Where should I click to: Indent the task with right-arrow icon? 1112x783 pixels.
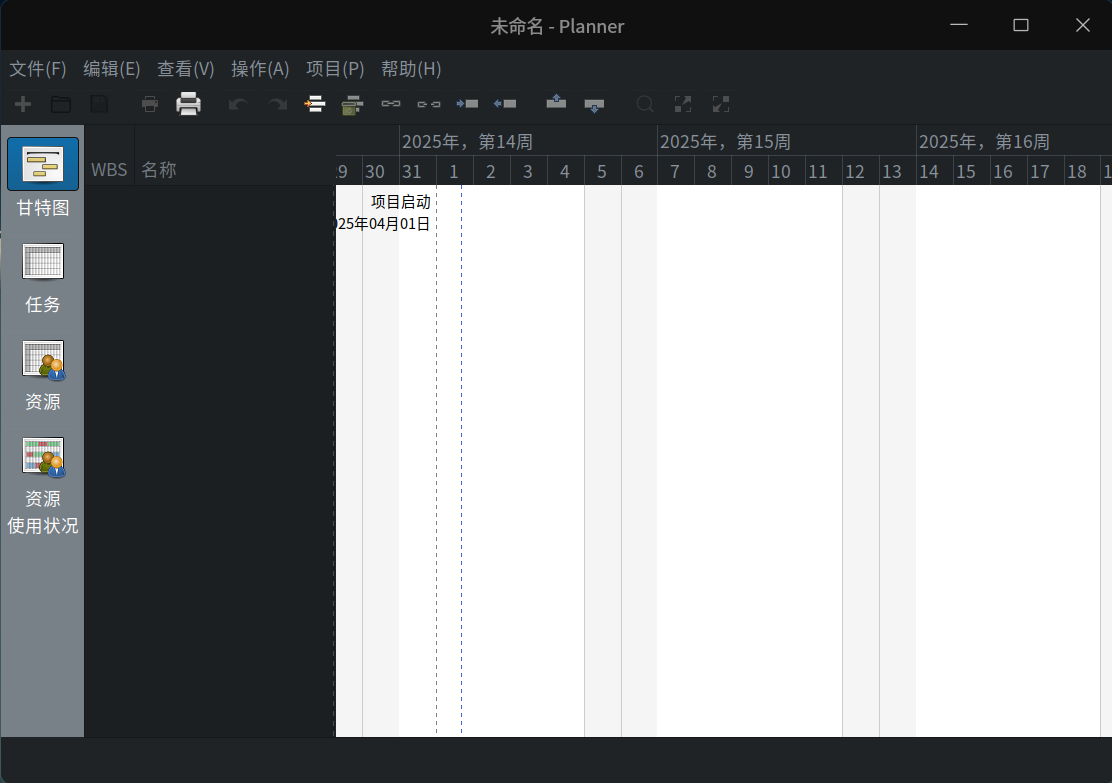point(467,104)
